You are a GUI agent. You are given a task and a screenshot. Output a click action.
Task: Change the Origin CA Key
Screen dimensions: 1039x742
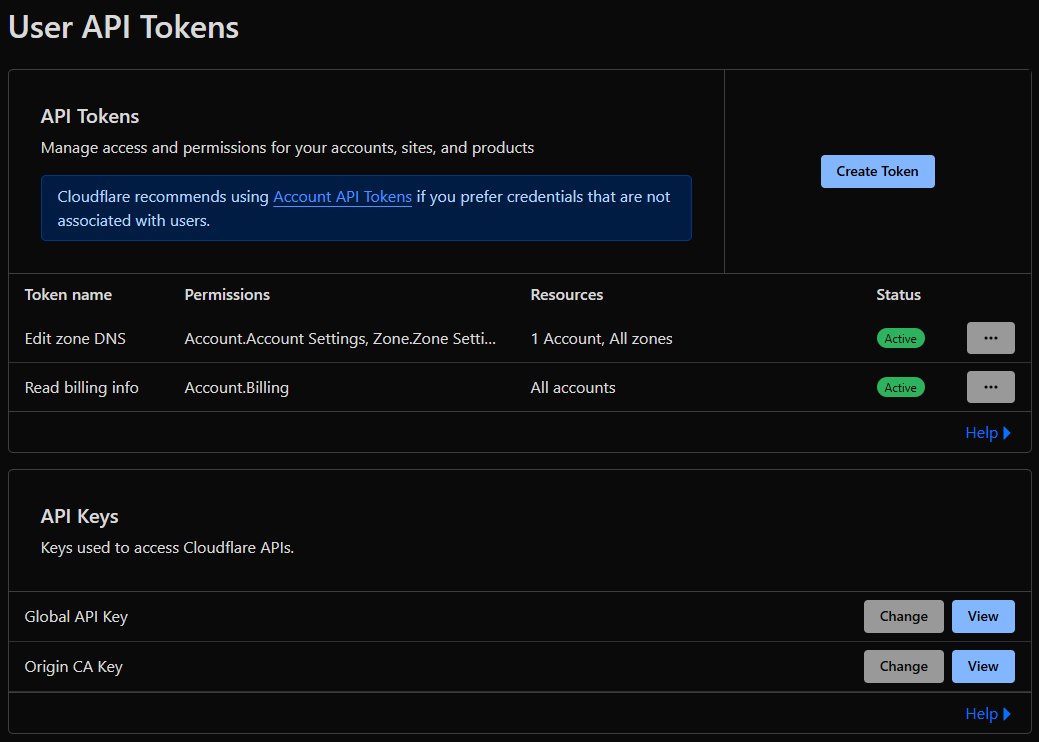tap(903, 666)
